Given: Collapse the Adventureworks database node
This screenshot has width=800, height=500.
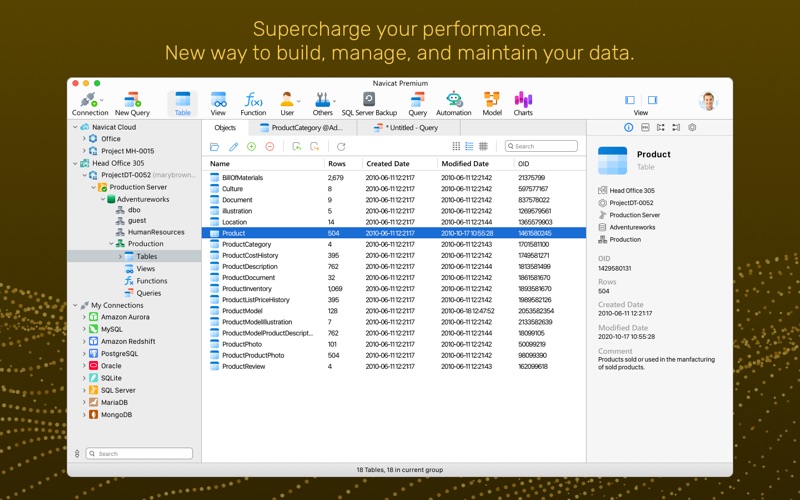Looking at the screenshot, I should (103, 199).
